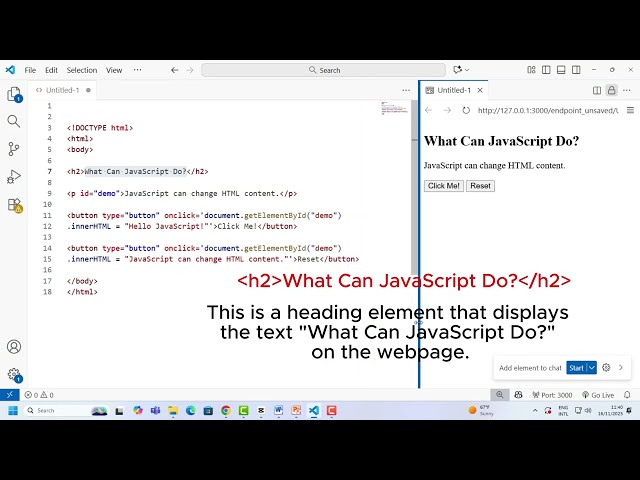Open the Selection menu
Screen dimensions: 640x480
[x=82, y=70]
